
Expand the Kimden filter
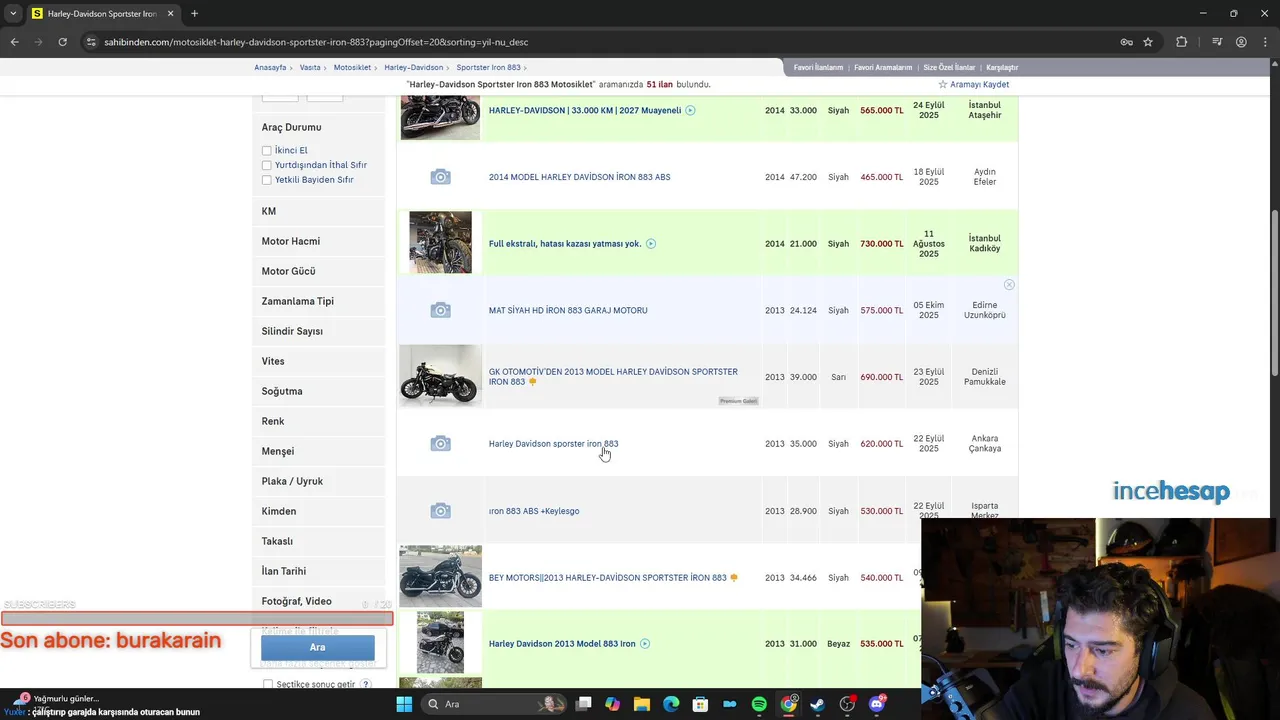318,511
